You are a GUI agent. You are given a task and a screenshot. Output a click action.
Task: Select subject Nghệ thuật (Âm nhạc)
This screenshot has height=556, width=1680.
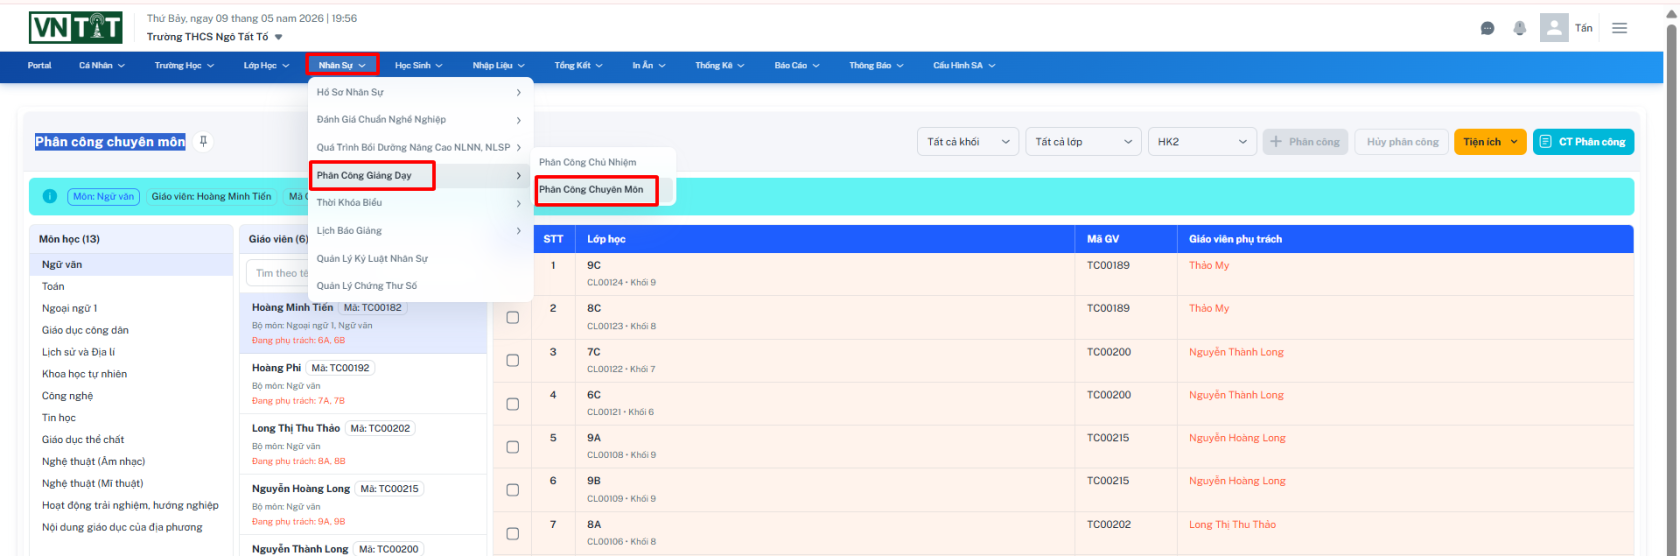pyautogui.click(x=131, y=461)
